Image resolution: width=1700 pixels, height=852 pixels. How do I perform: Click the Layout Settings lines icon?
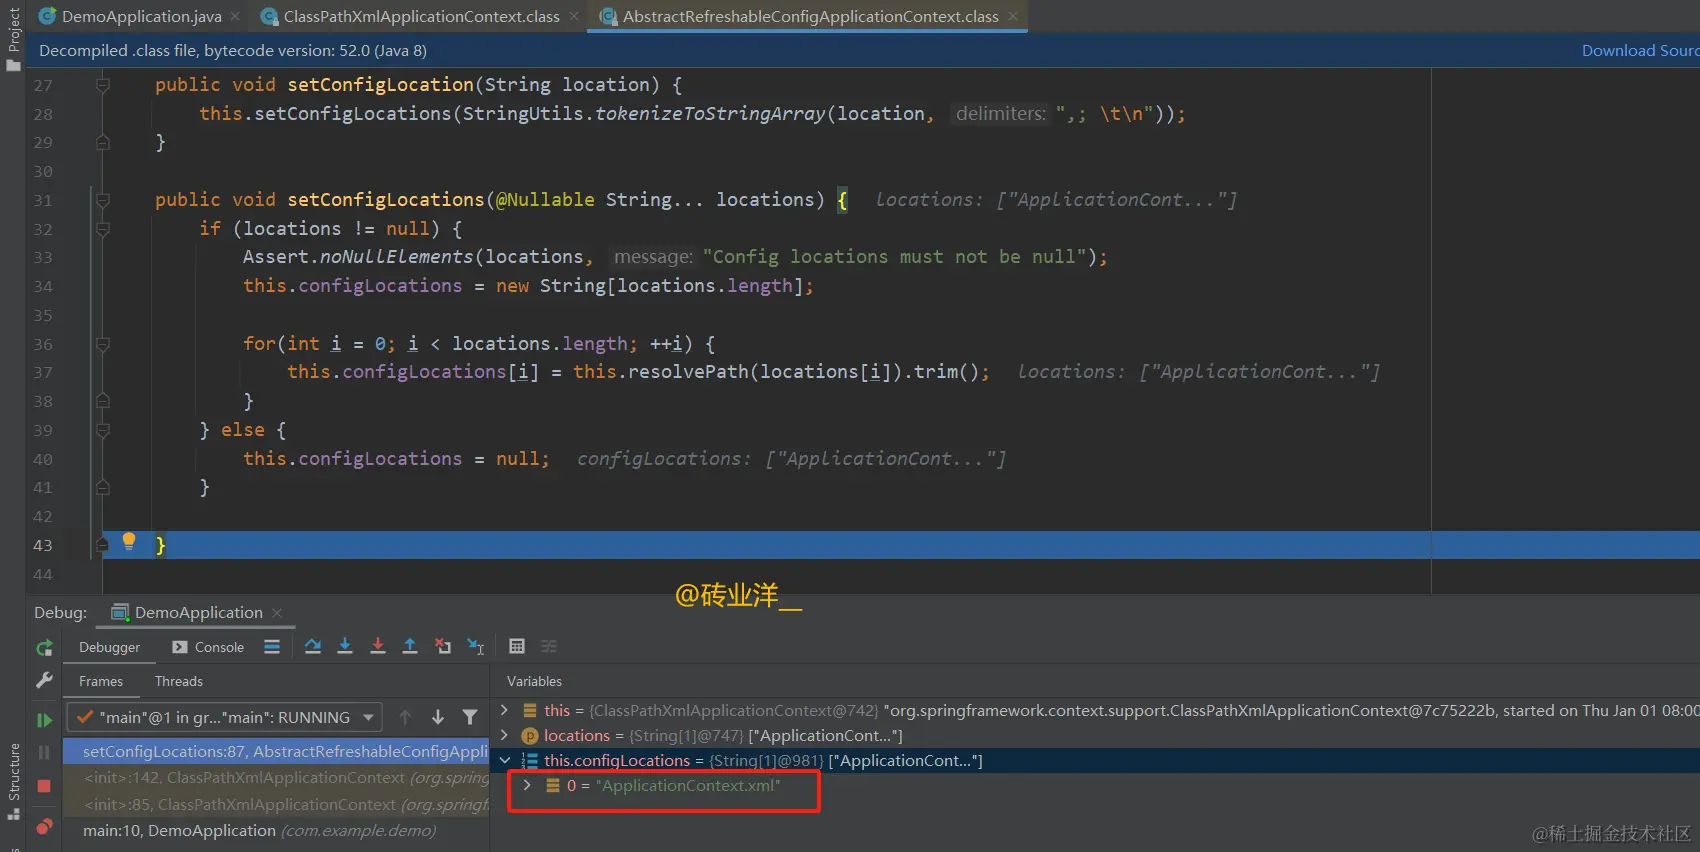pos(272,647)
